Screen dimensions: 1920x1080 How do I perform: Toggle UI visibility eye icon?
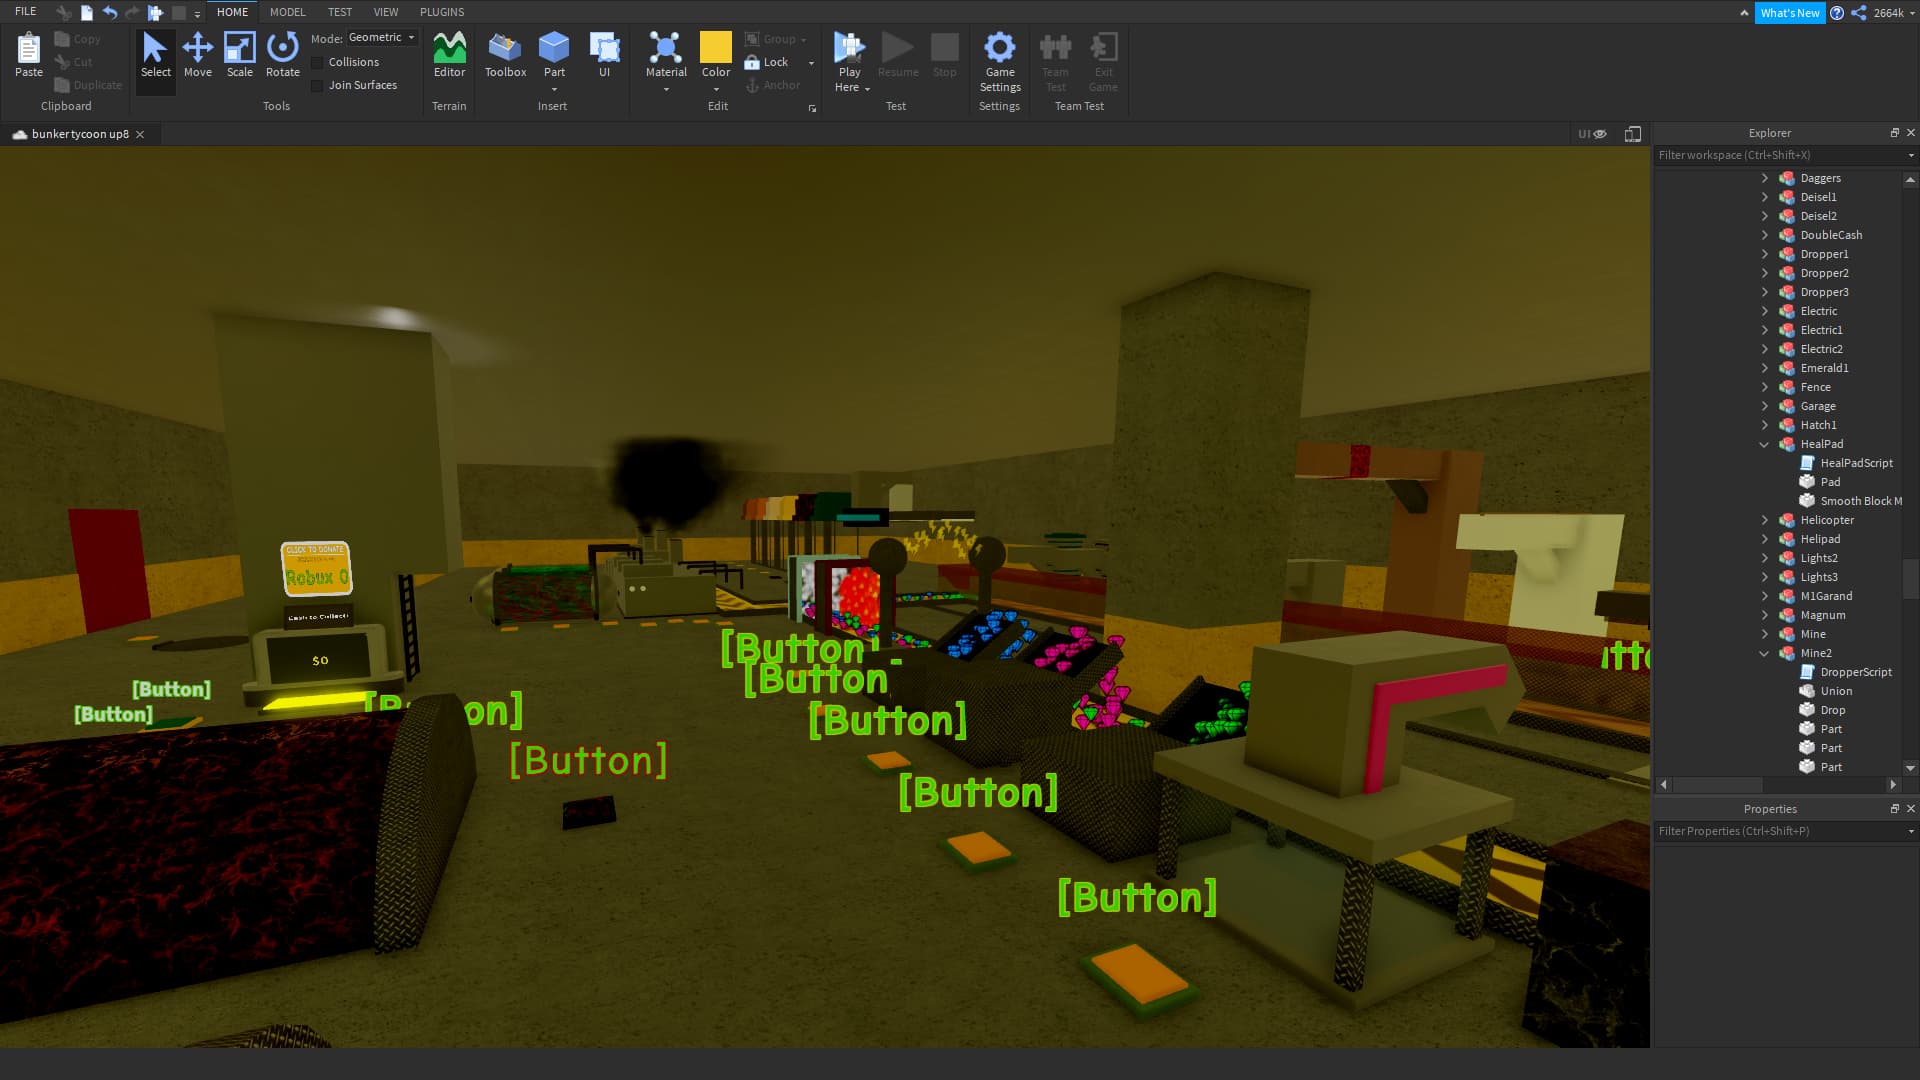tap(1600, 134)
